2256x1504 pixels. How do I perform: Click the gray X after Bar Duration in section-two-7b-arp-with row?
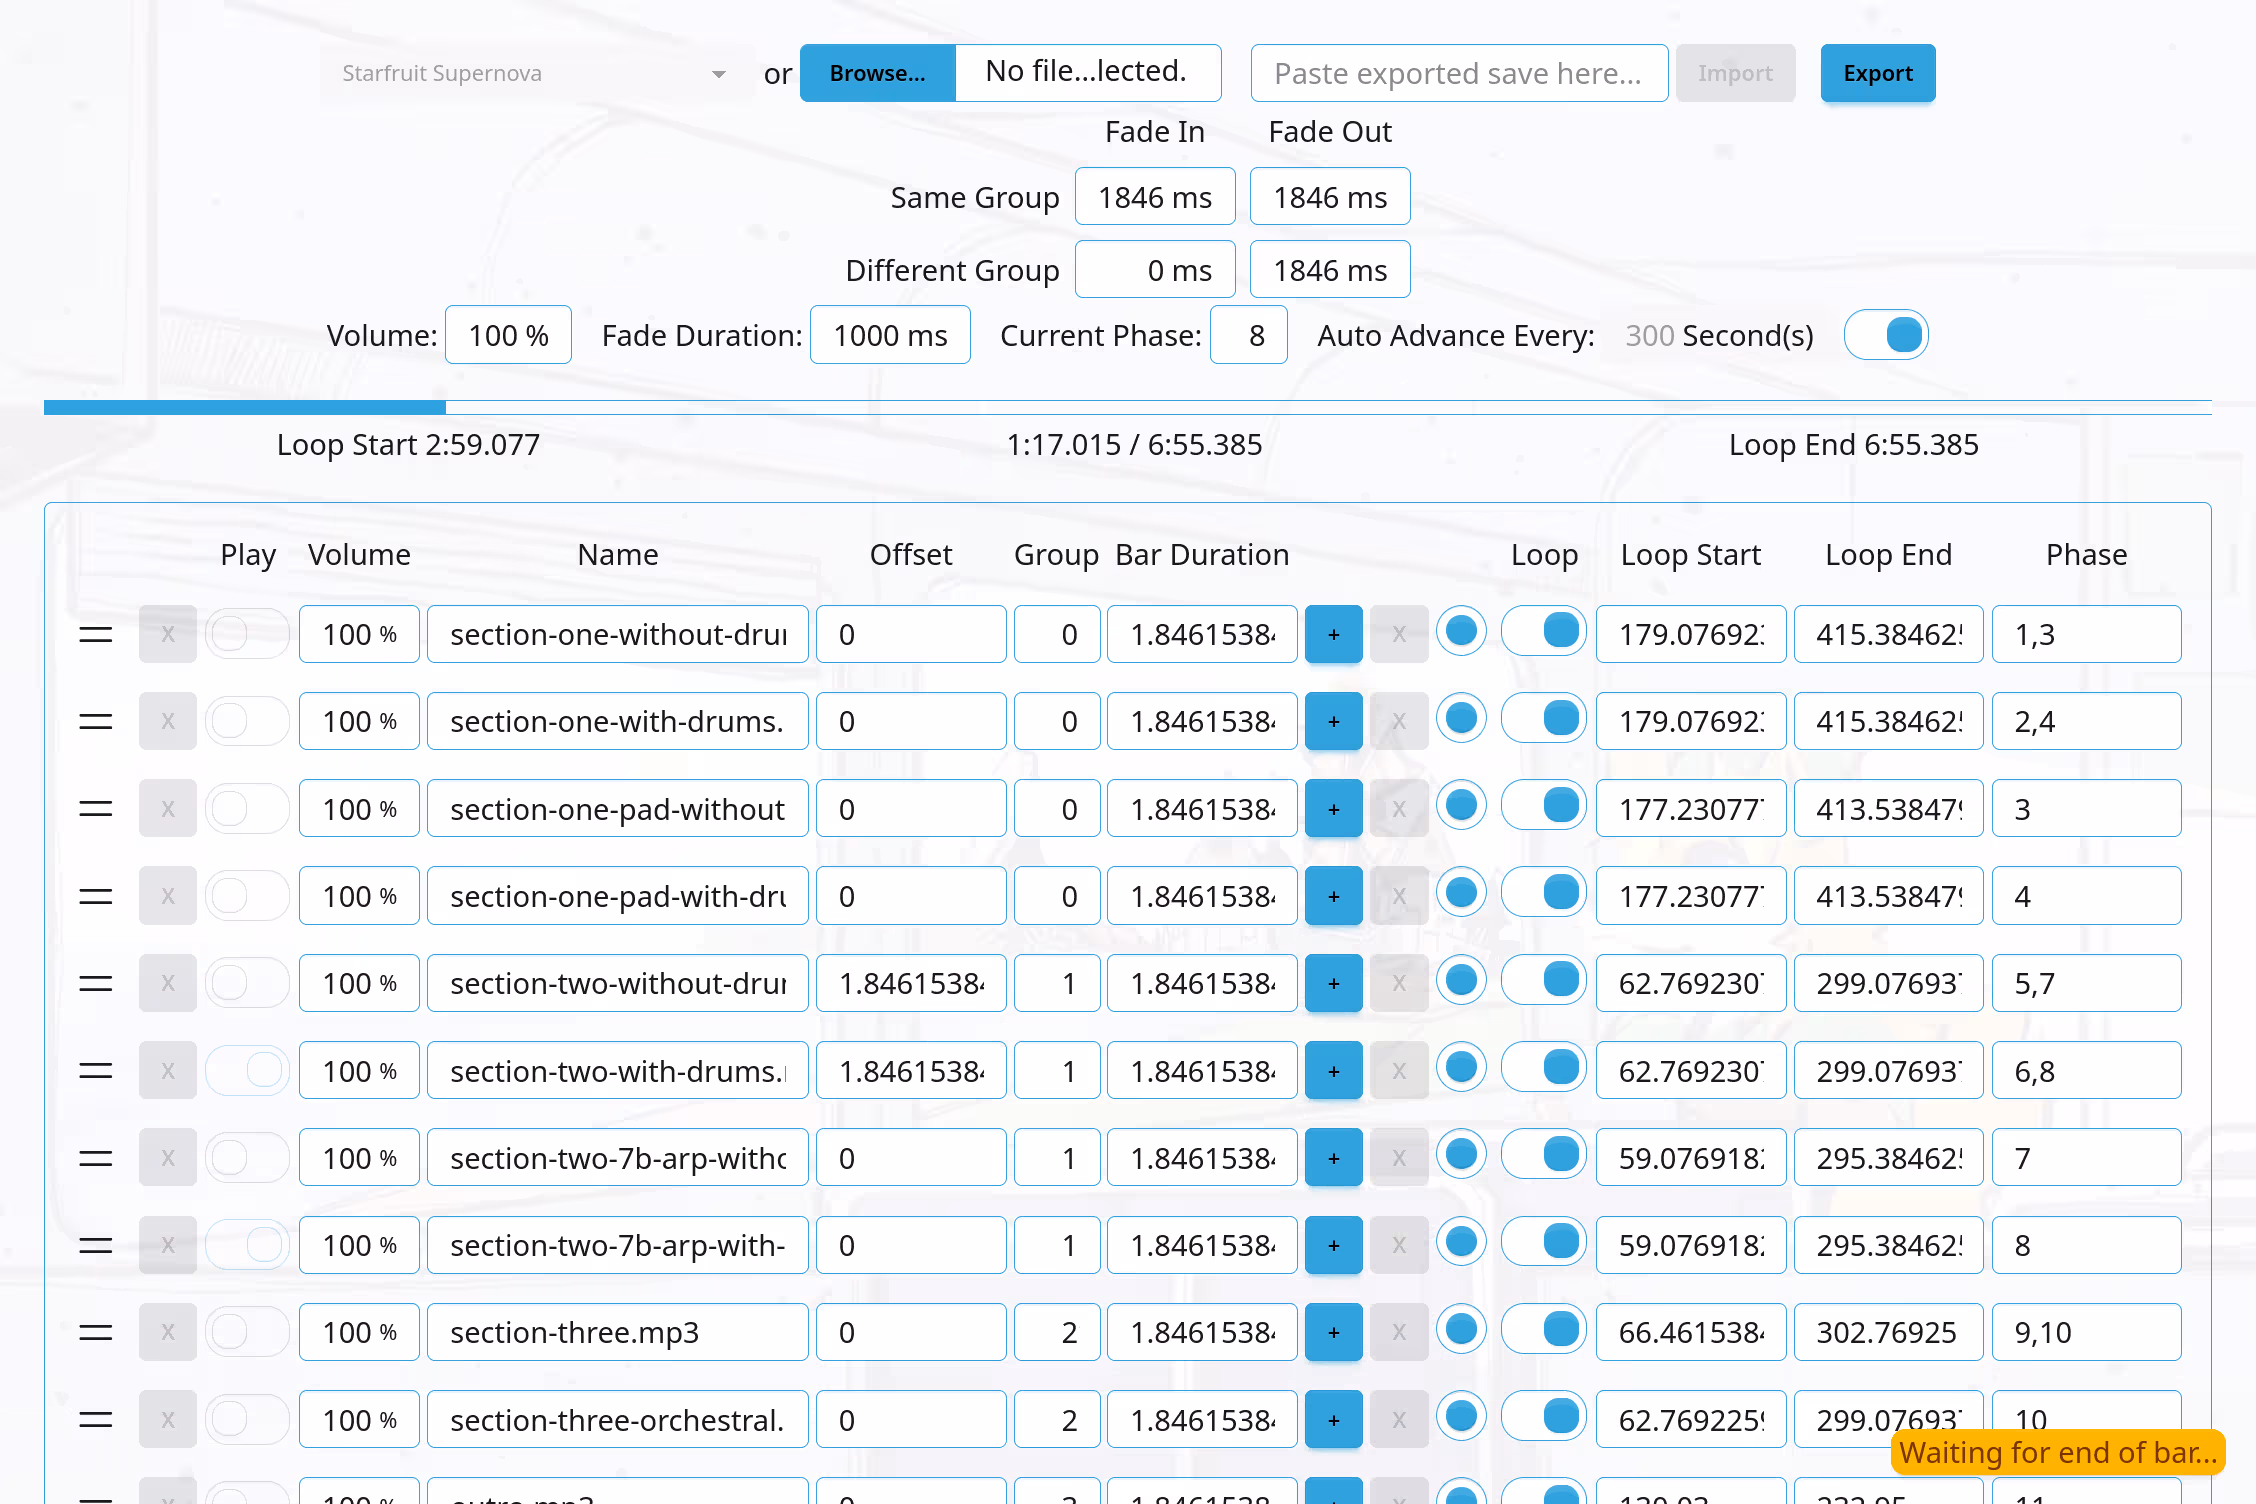click(x=1399, y=1245)
